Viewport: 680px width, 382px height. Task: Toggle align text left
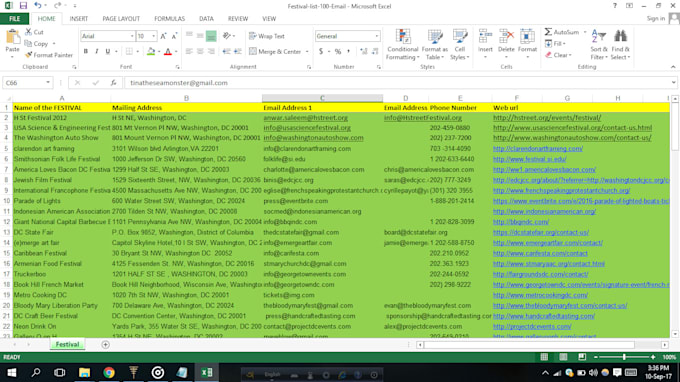(189, 52)
